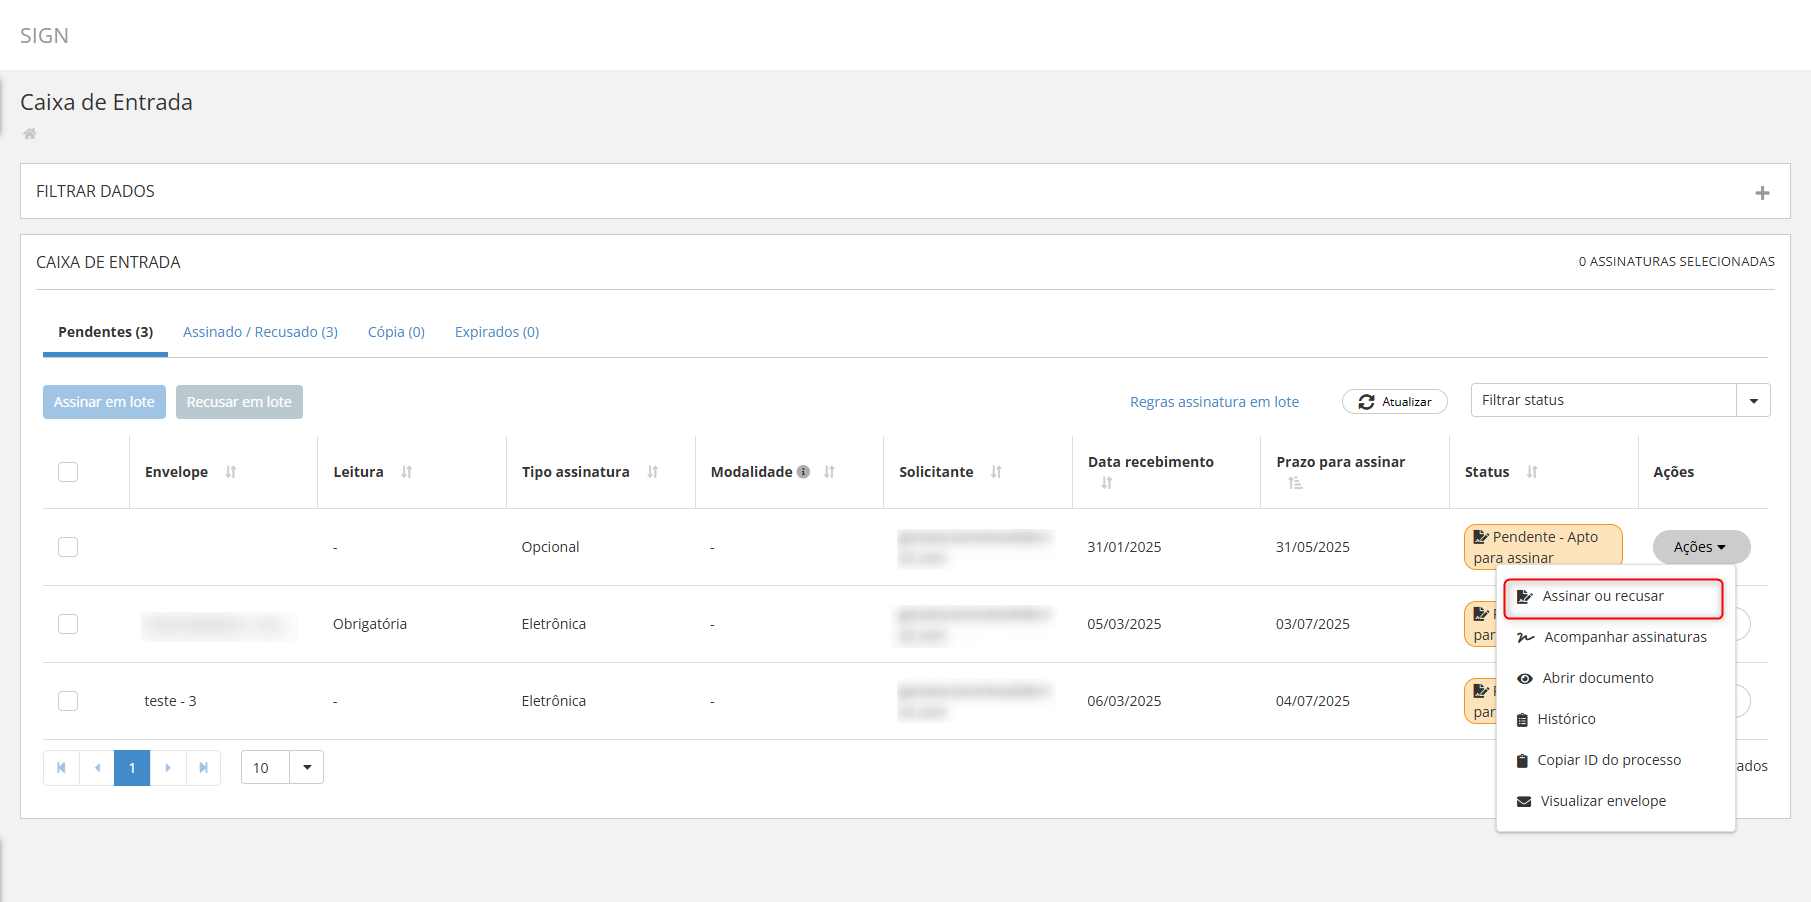Open the Expirados (0) tab

[497, 332]
